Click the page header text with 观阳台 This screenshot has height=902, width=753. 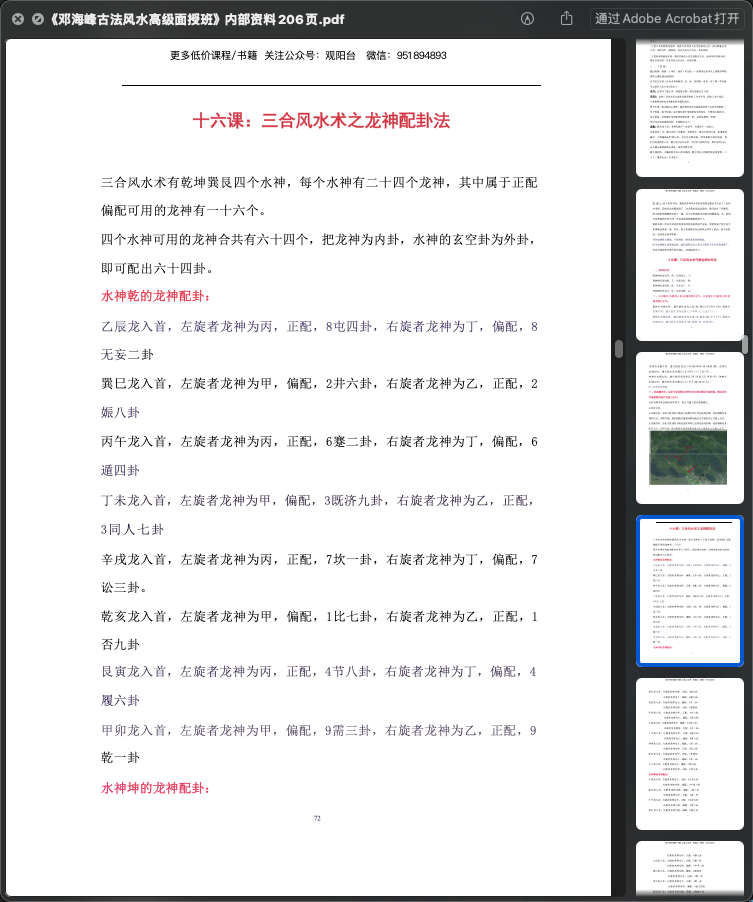(309, 56)
